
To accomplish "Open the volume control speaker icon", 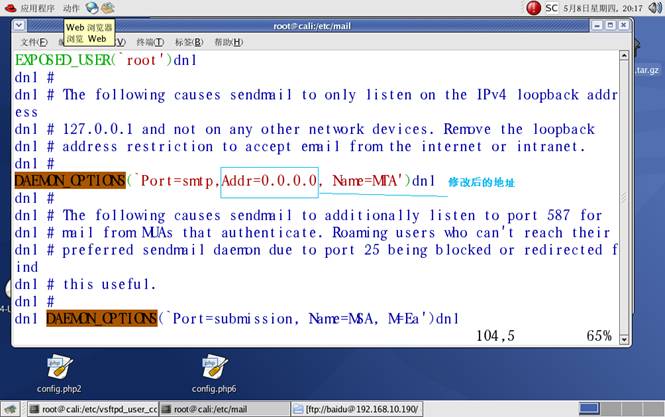I will [655, 8].
